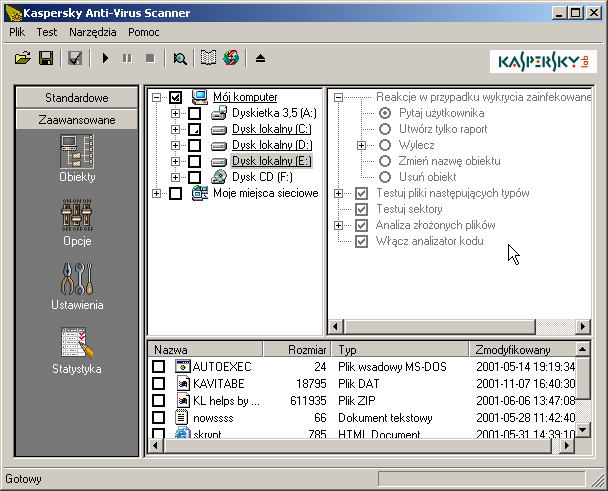The height and width of the screenshot is (491, 608).
Task: Open the help book icon
Action: click(x=208, y=58)
